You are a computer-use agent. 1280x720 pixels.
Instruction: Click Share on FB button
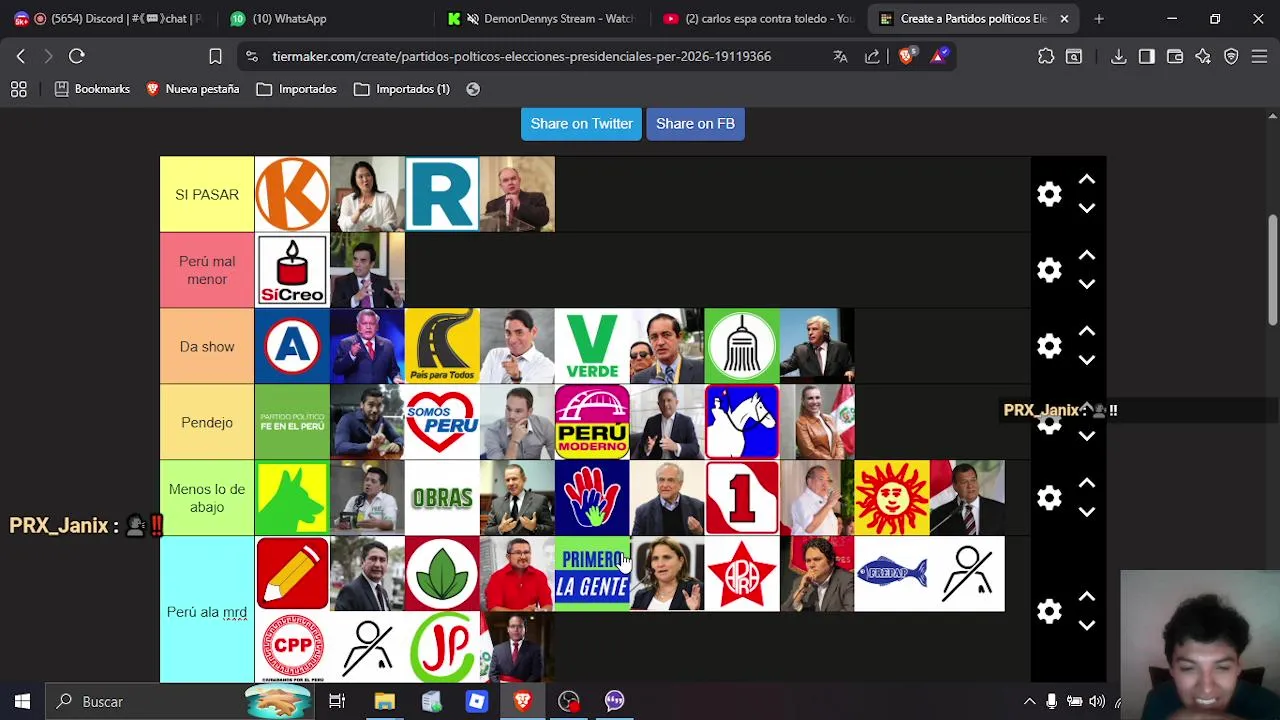(695, 123)
